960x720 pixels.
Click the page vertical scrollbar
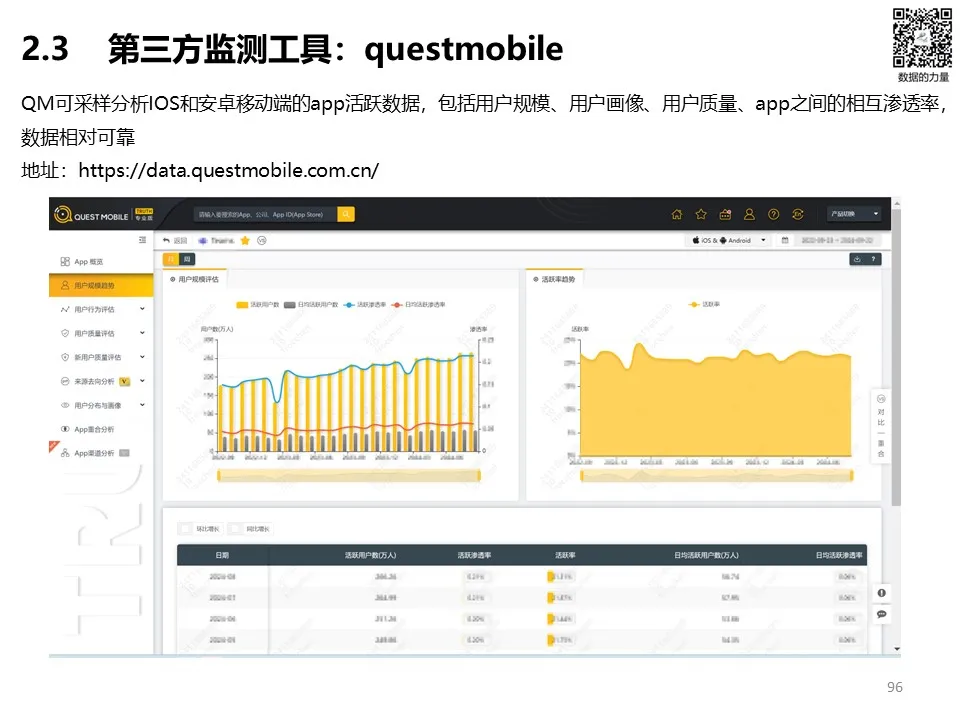click(896, 358)
